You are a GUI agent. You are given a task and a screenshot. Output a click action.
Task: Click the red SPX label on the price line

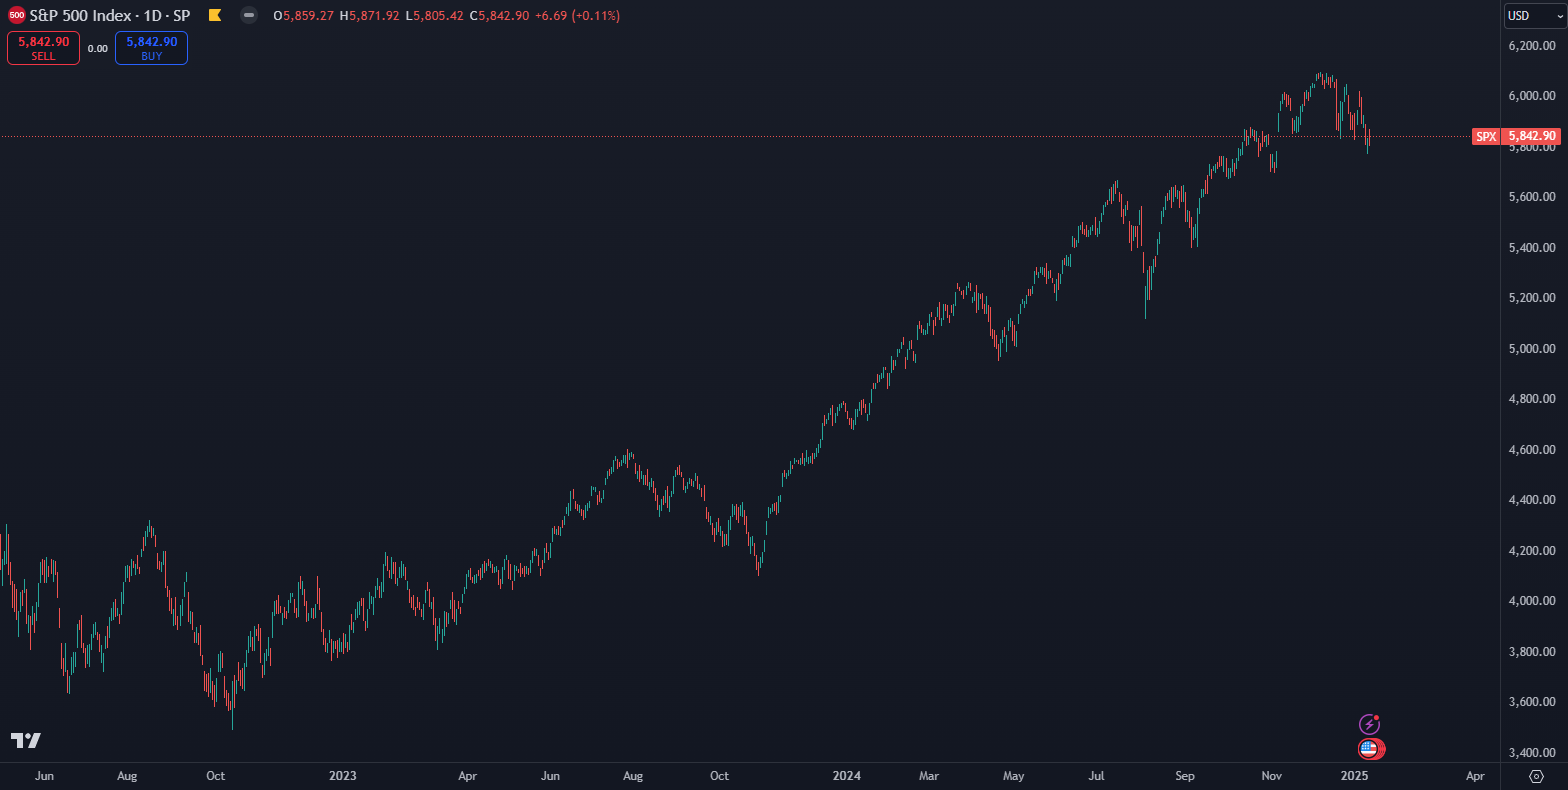[x=1486, y=136]
